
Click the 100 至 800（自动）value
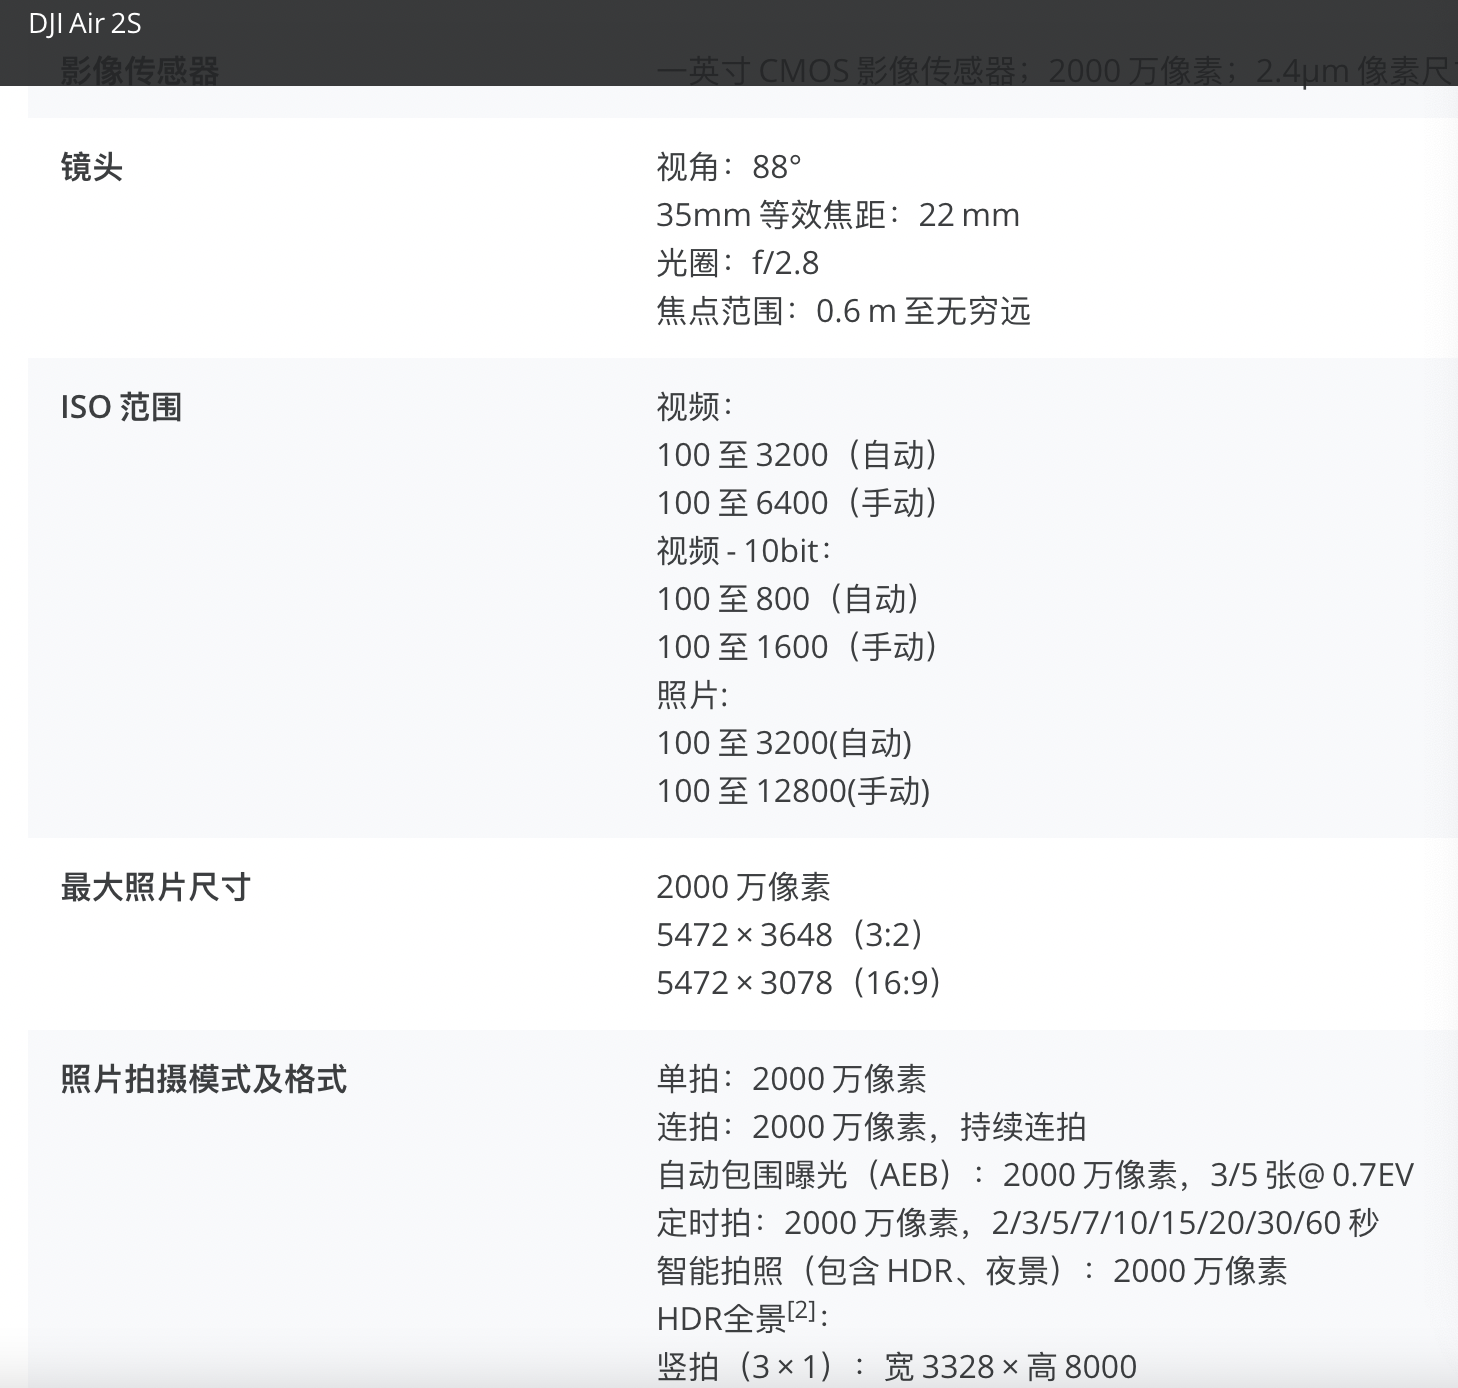(788, 599)
